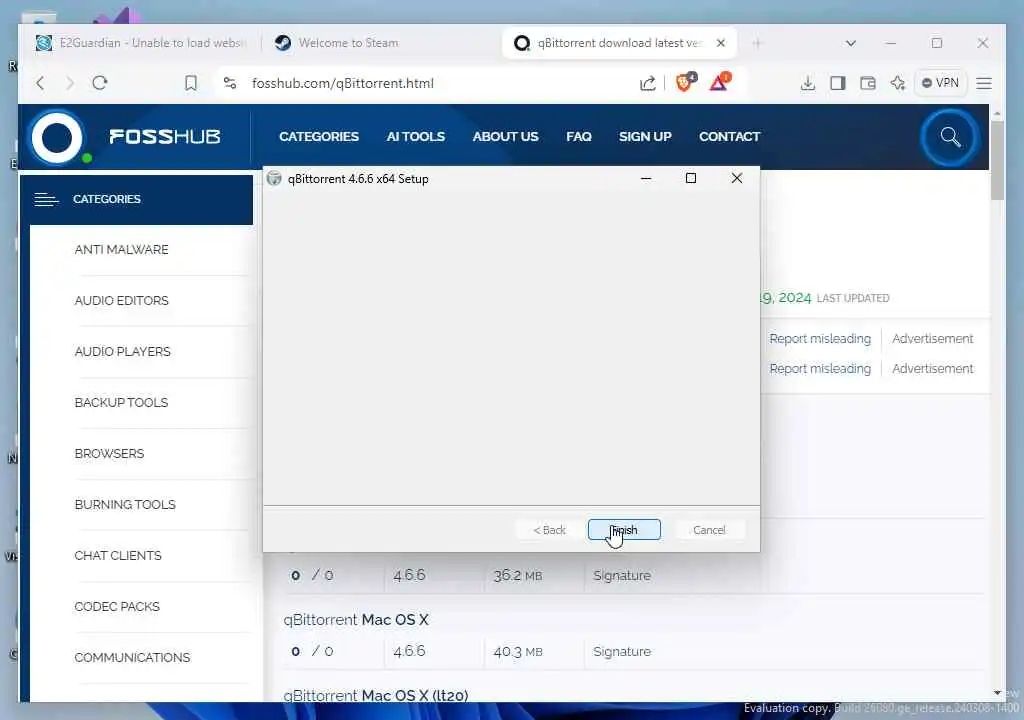Viewport: 1024px width, 720px height.
Task: Click the browser back arrow
Action: [40, 83]
